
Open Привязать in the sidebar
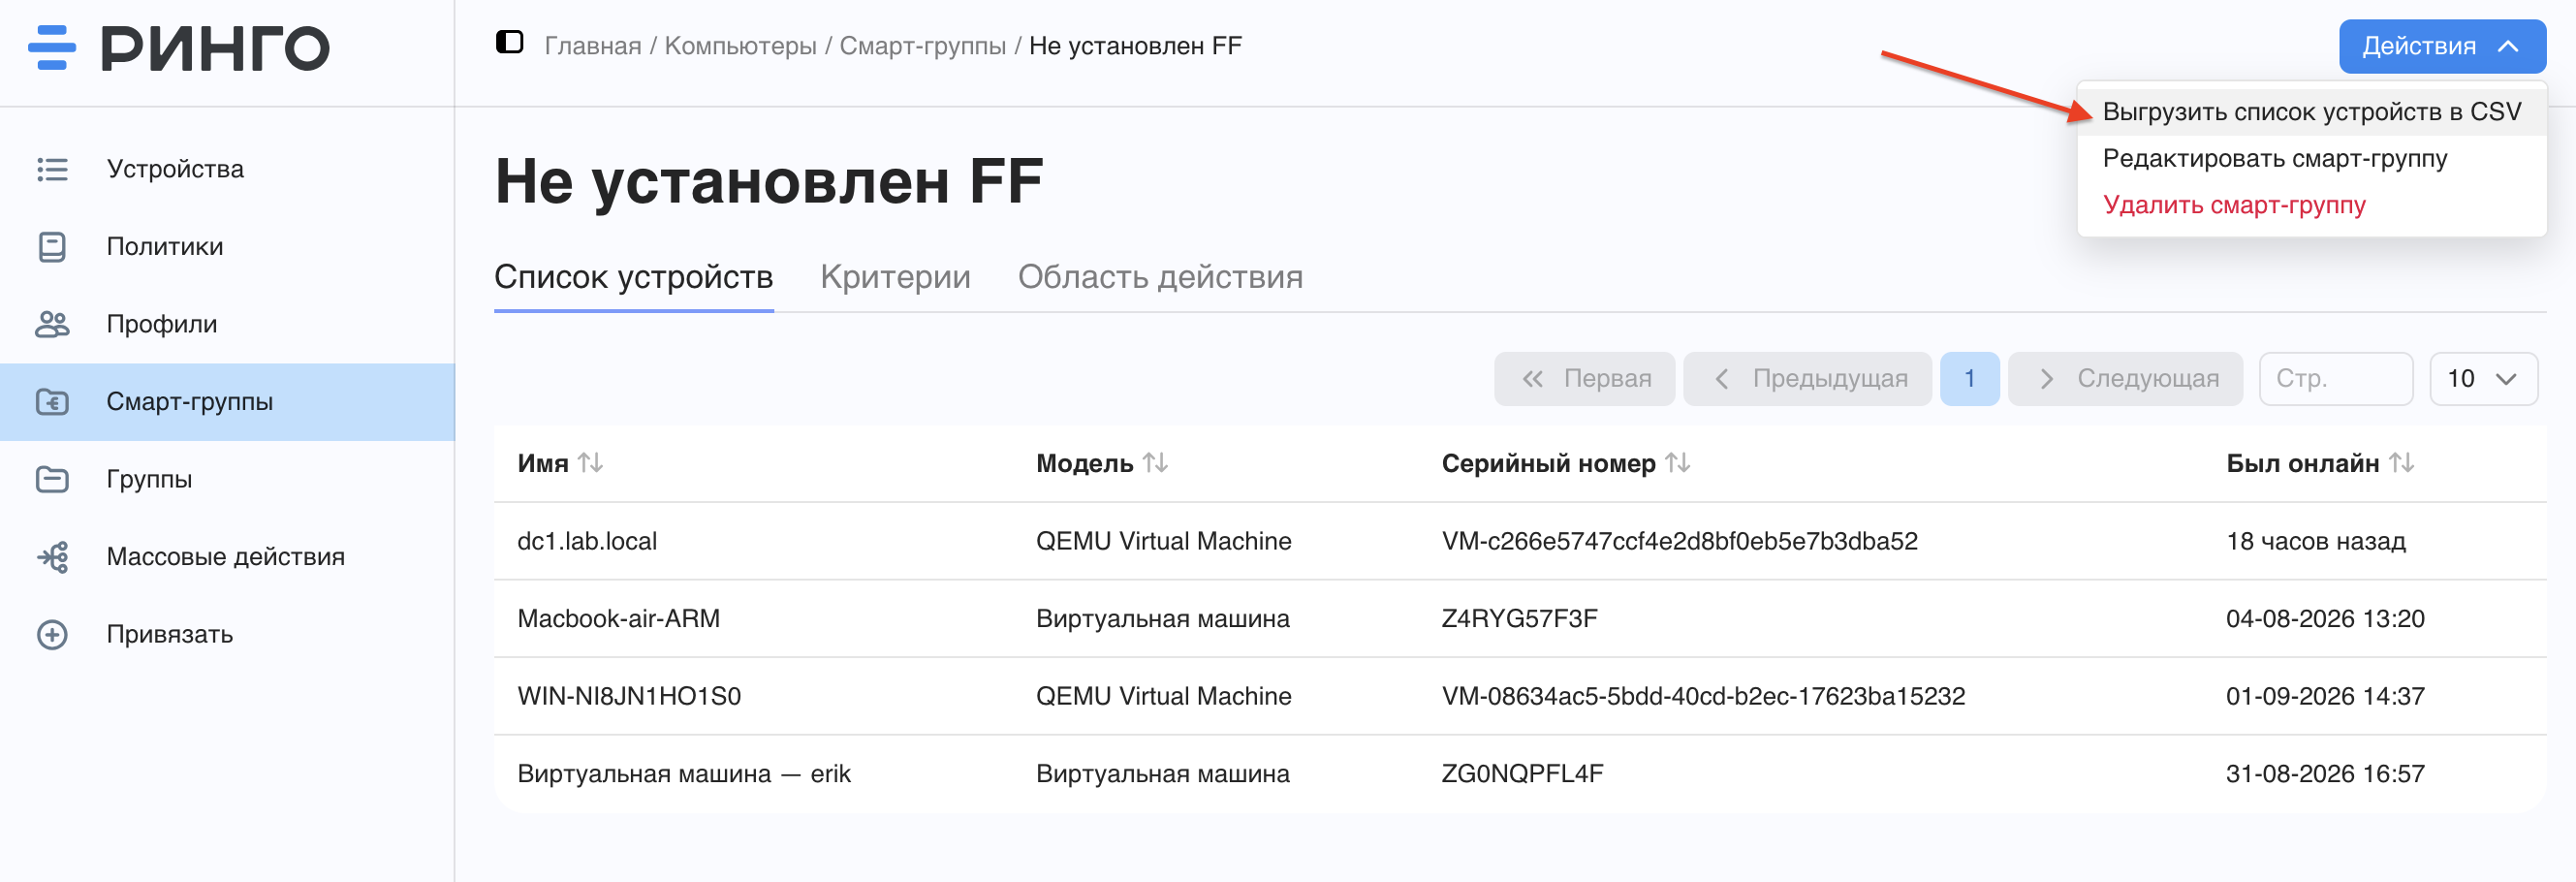(x=227, y=634)
